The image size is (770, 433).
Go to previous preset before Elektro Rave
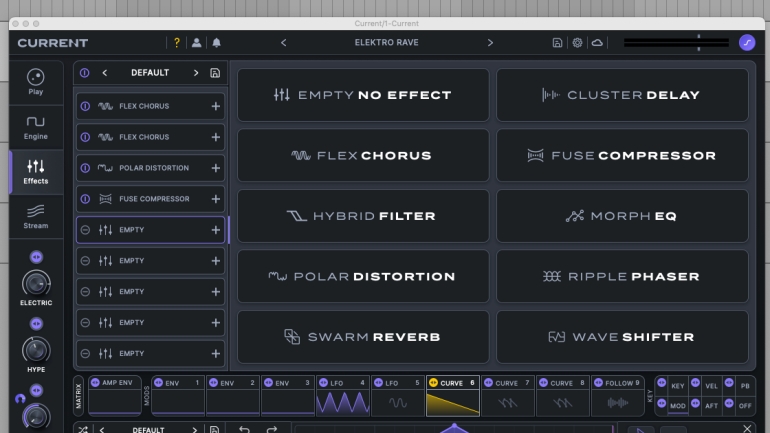(x=283, y=43)
